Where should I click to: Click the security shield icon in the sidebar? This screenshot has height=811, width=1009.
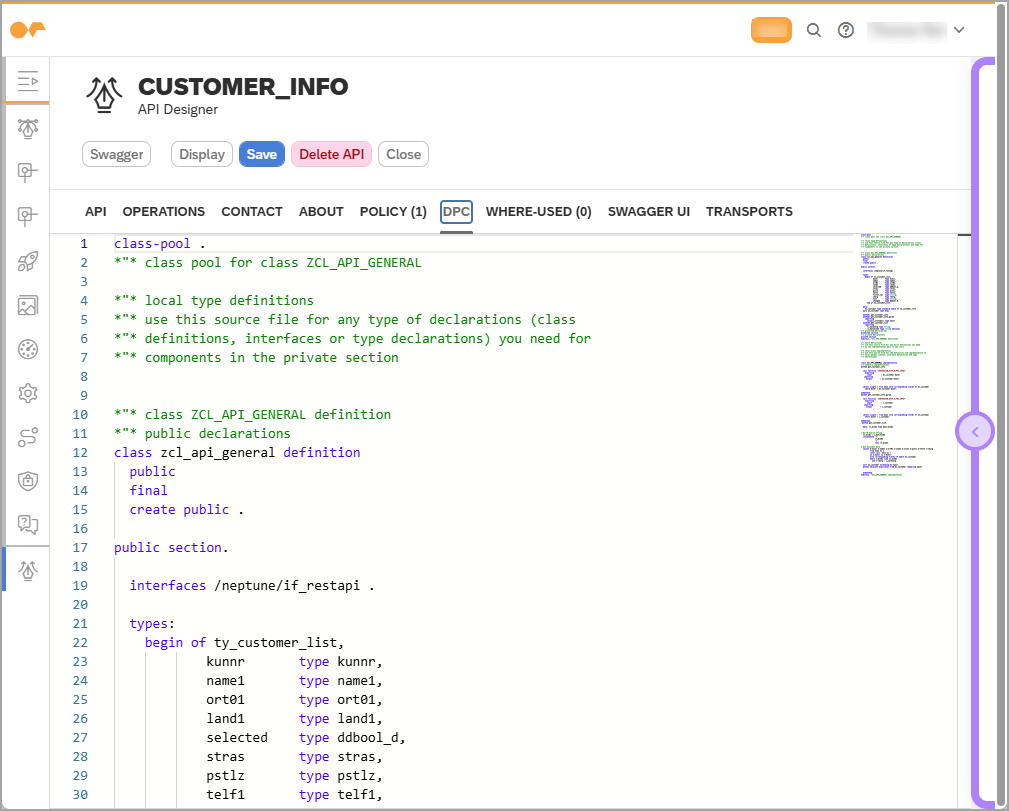point(27,481)
